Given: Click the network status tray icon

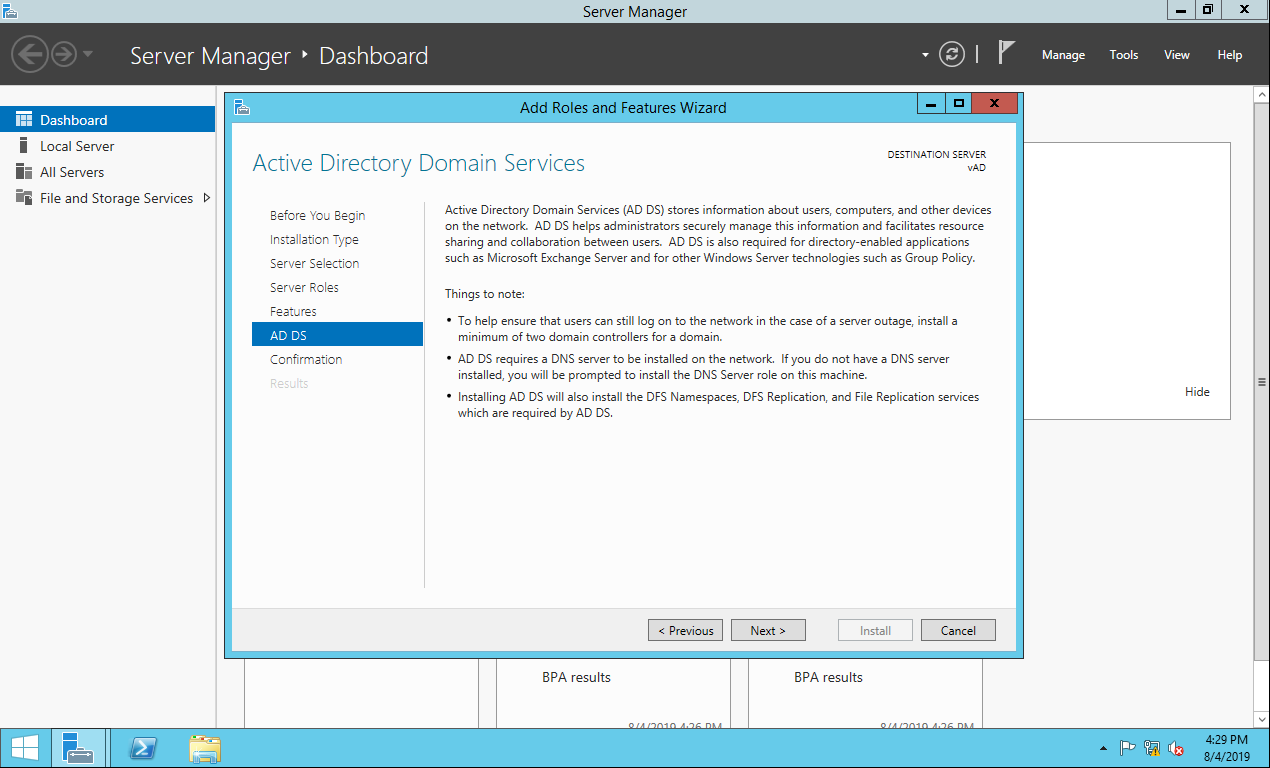Looking at the screenshot, I should pos(1152,748).
